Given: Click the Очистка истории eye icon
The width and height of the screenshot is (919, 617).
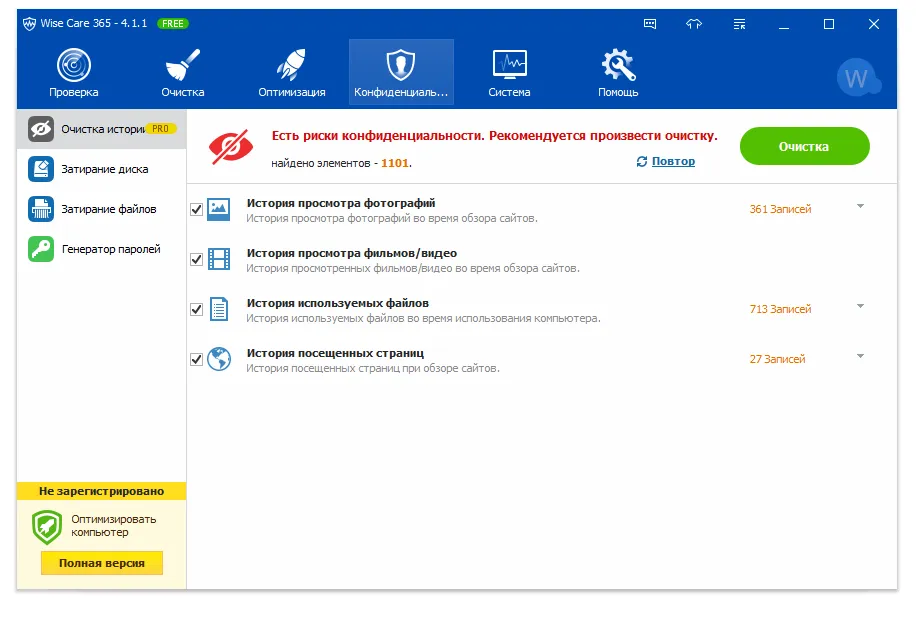Looking at the screenshot, I should click(x=41, y=129).
